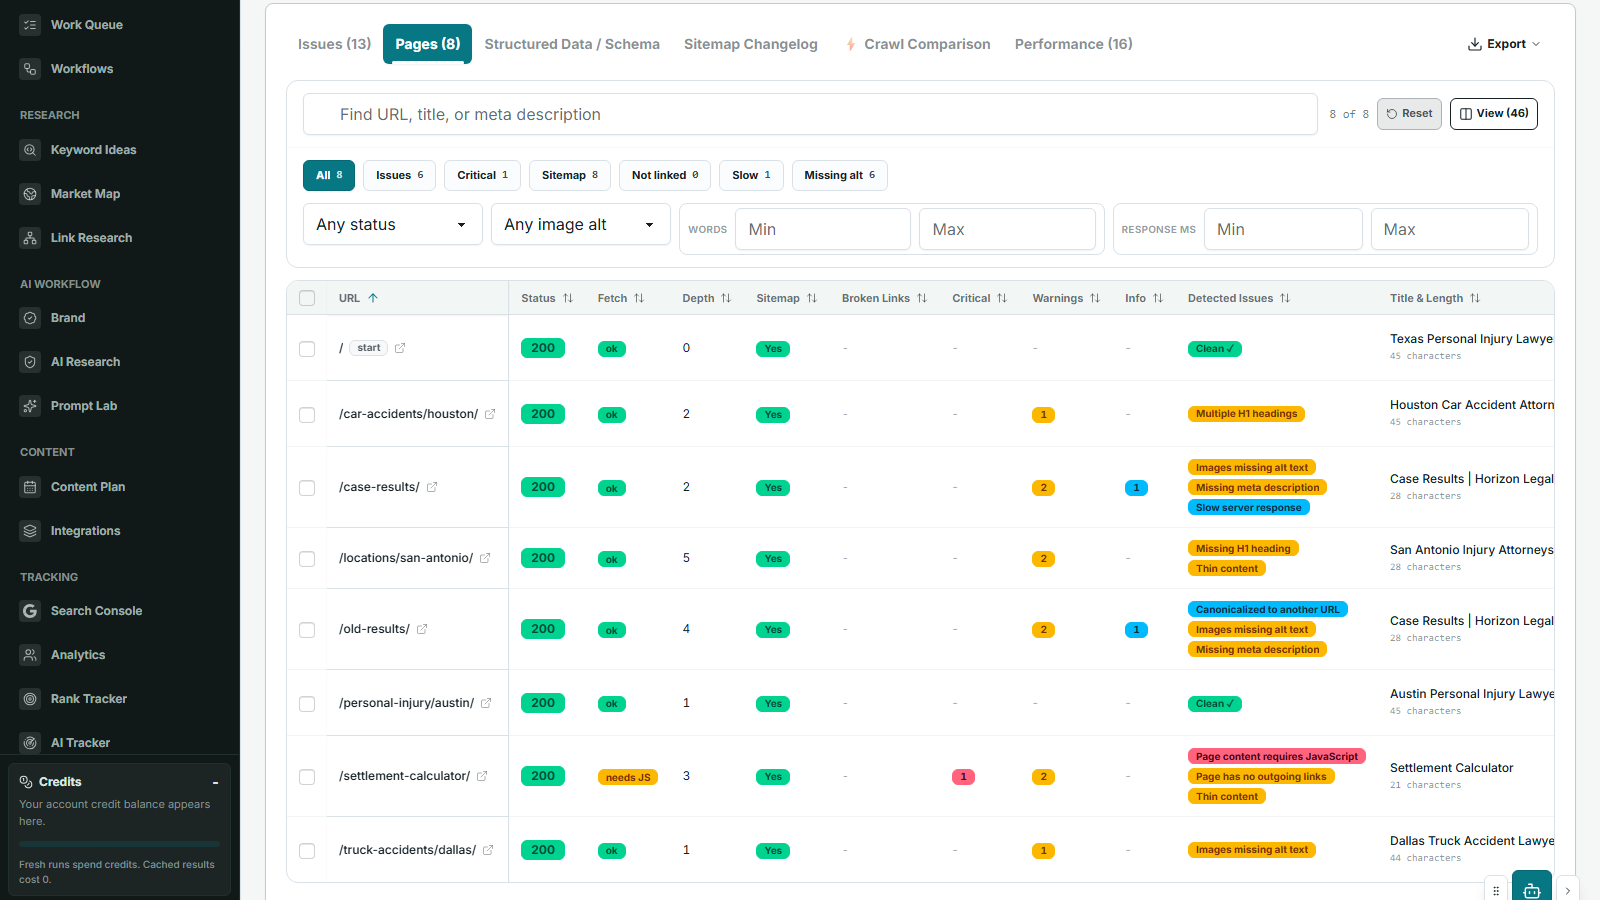The image size is (1600, 900).
Task: Apply the Not linked 0 filter
Action: 665,175
